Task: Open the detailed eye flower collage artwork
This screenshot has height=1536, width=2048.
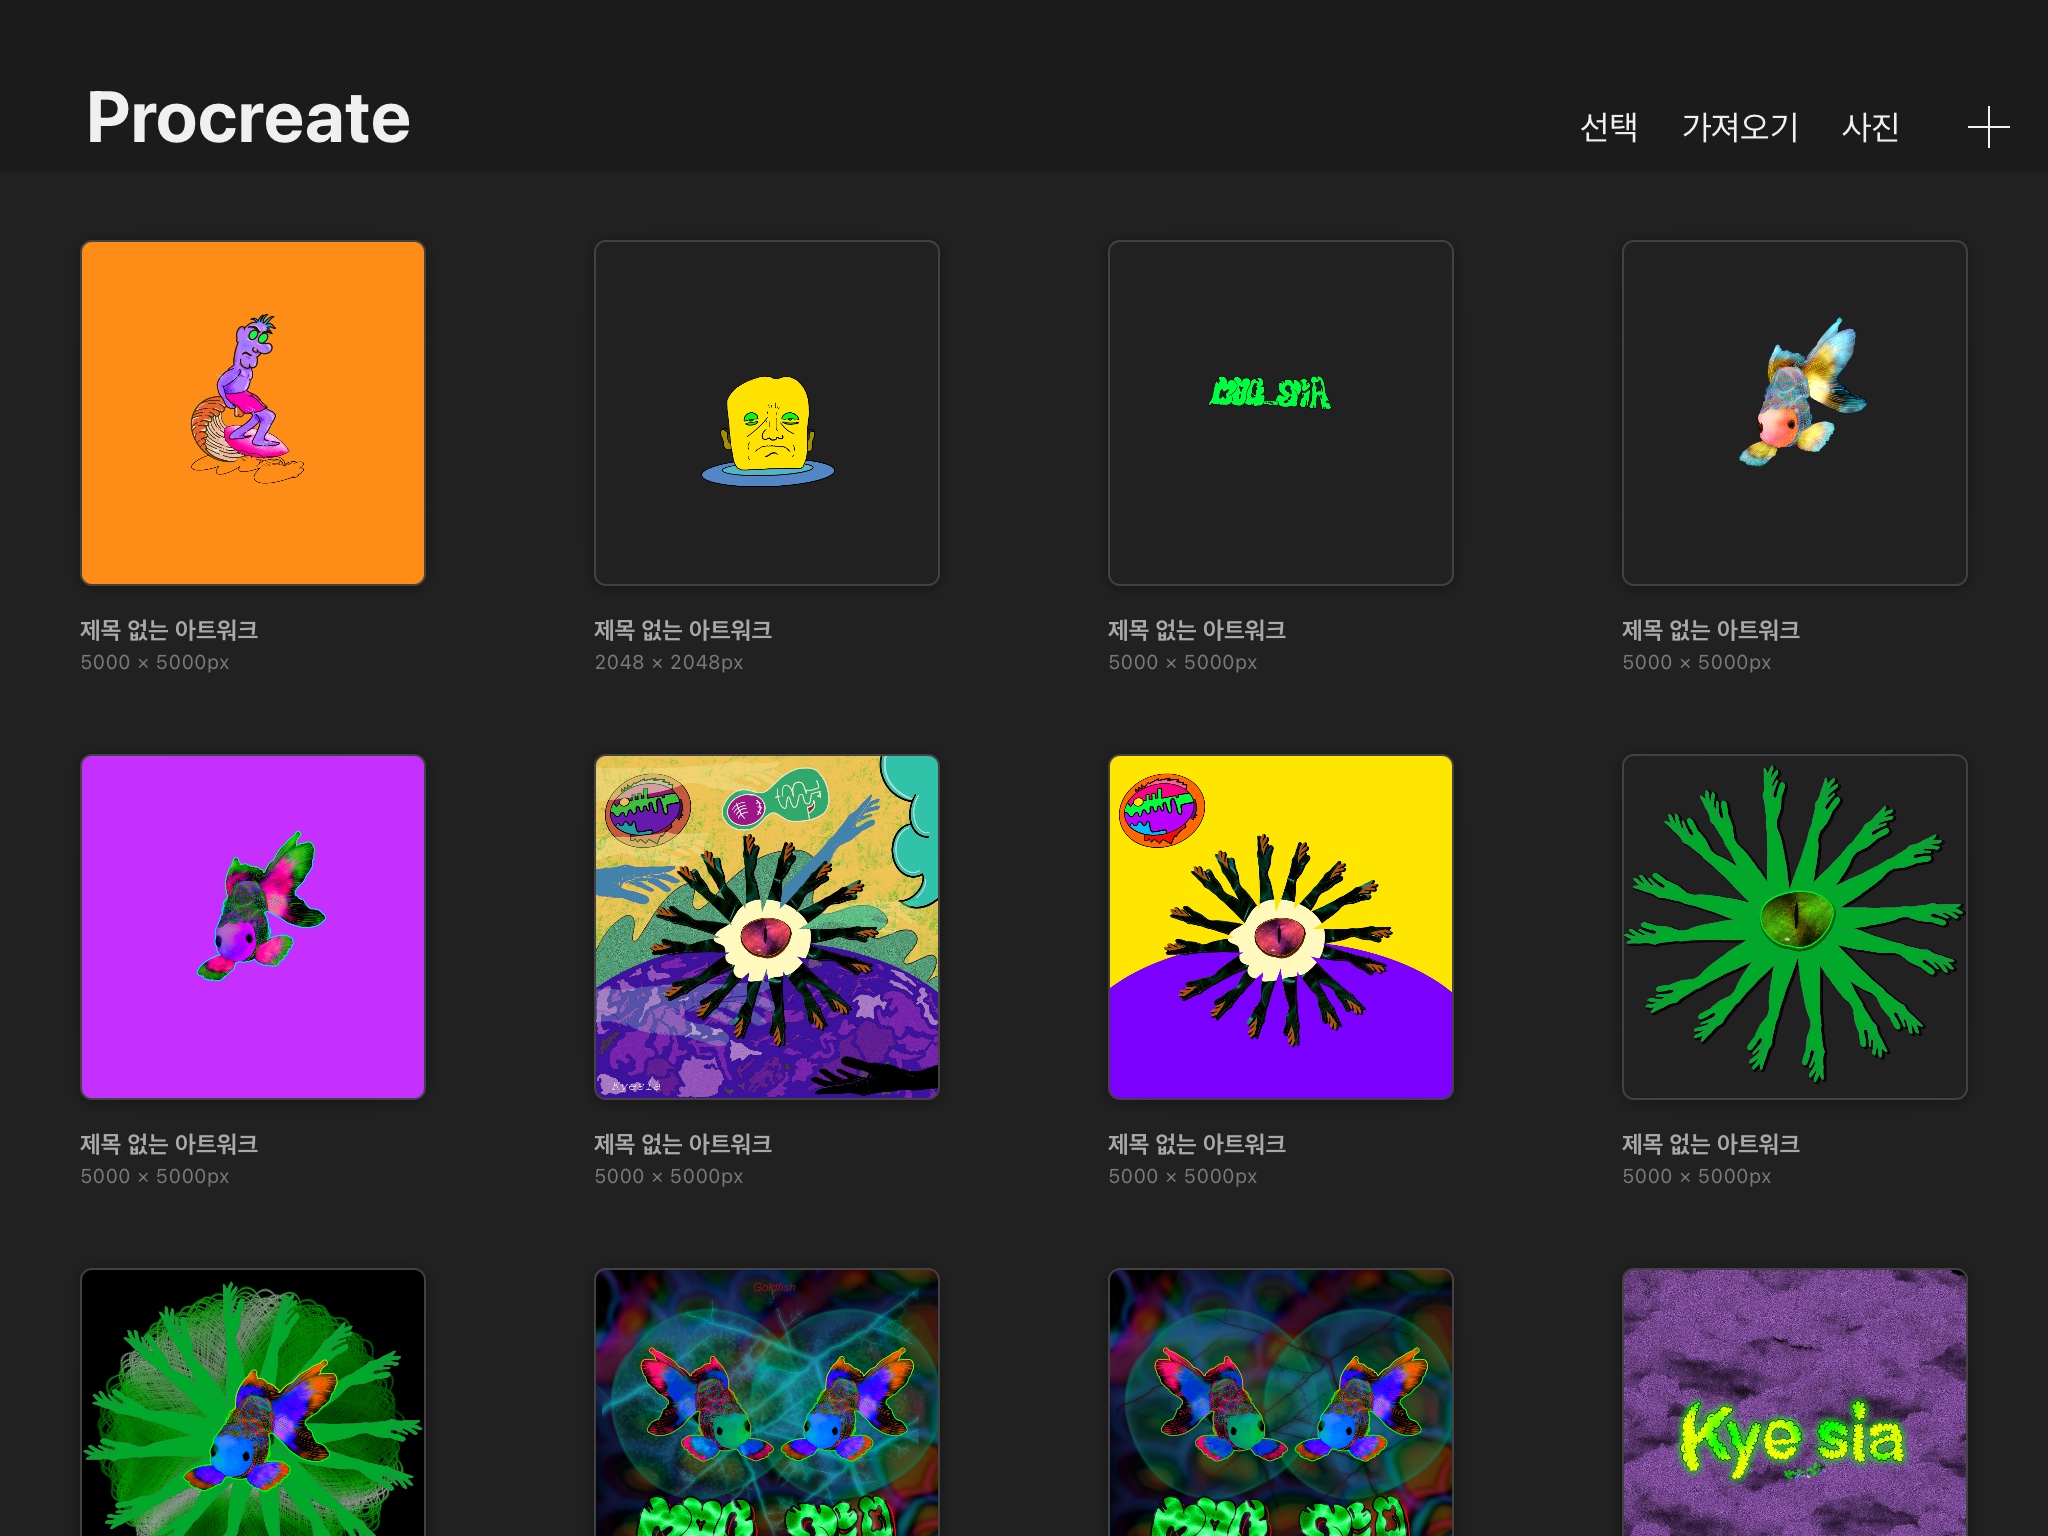Action: point(767,926)
